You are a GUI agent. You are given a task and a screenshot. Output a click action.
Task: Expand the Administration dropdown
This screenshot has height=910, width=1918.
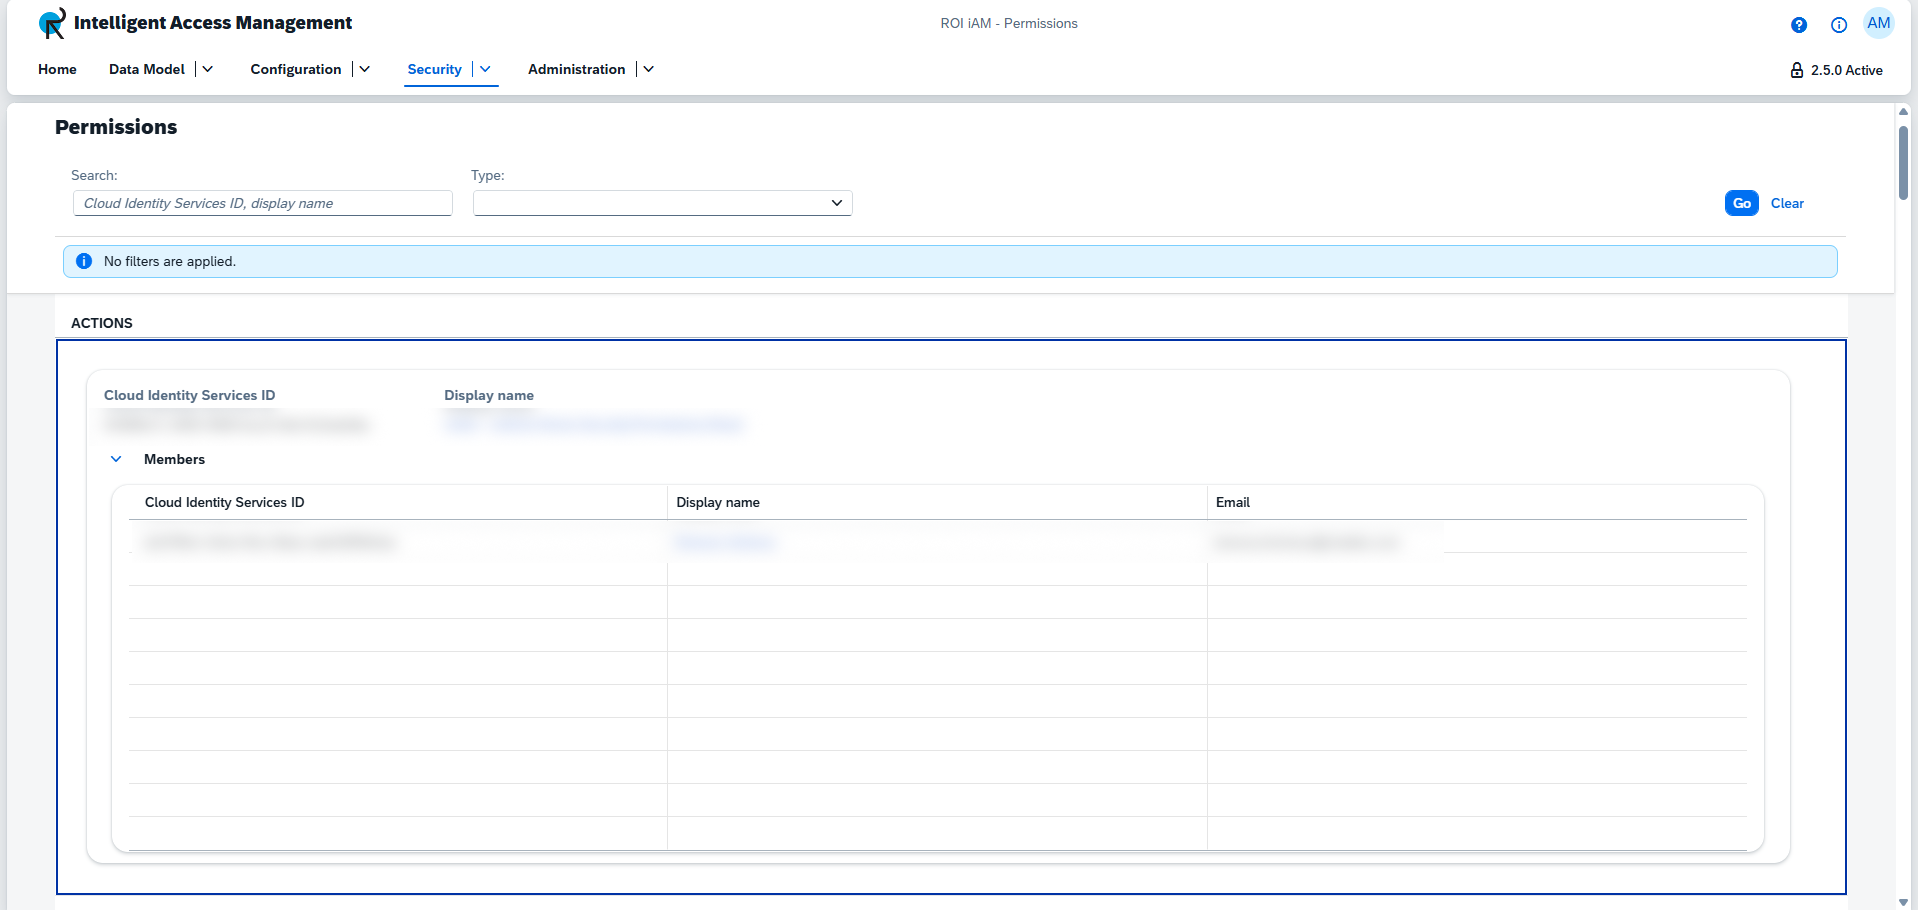[x=648, y=69]
